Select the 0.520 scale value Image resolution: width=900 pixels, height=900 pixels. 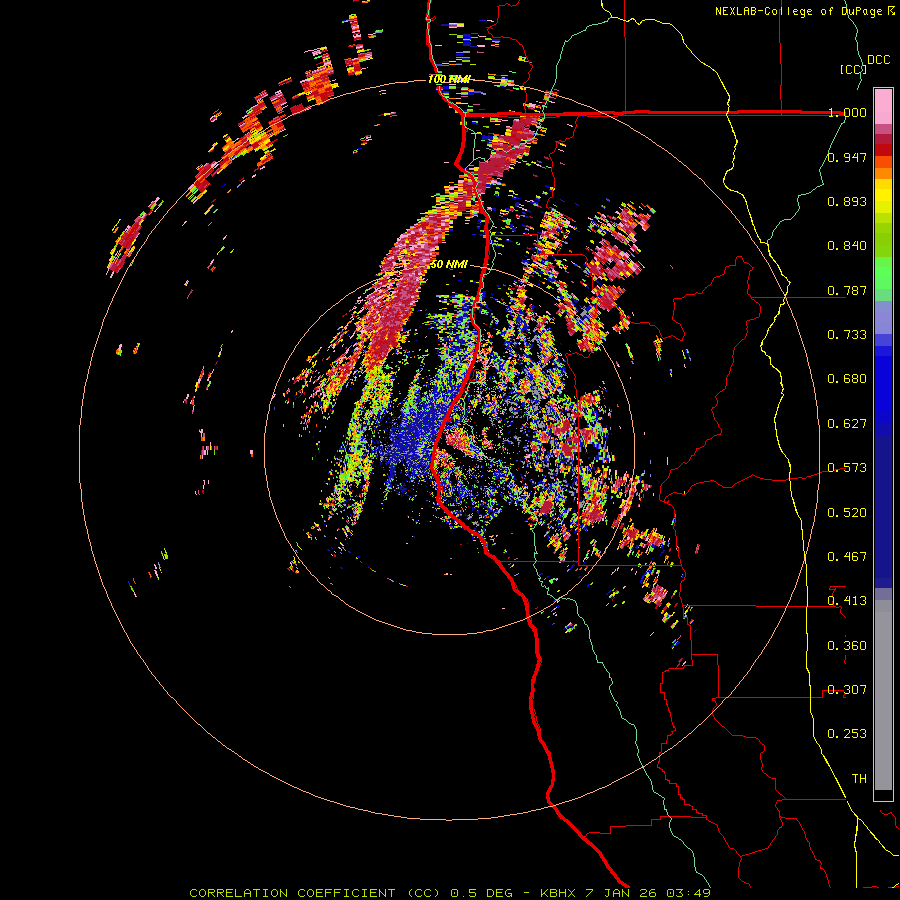coord(847,513)
